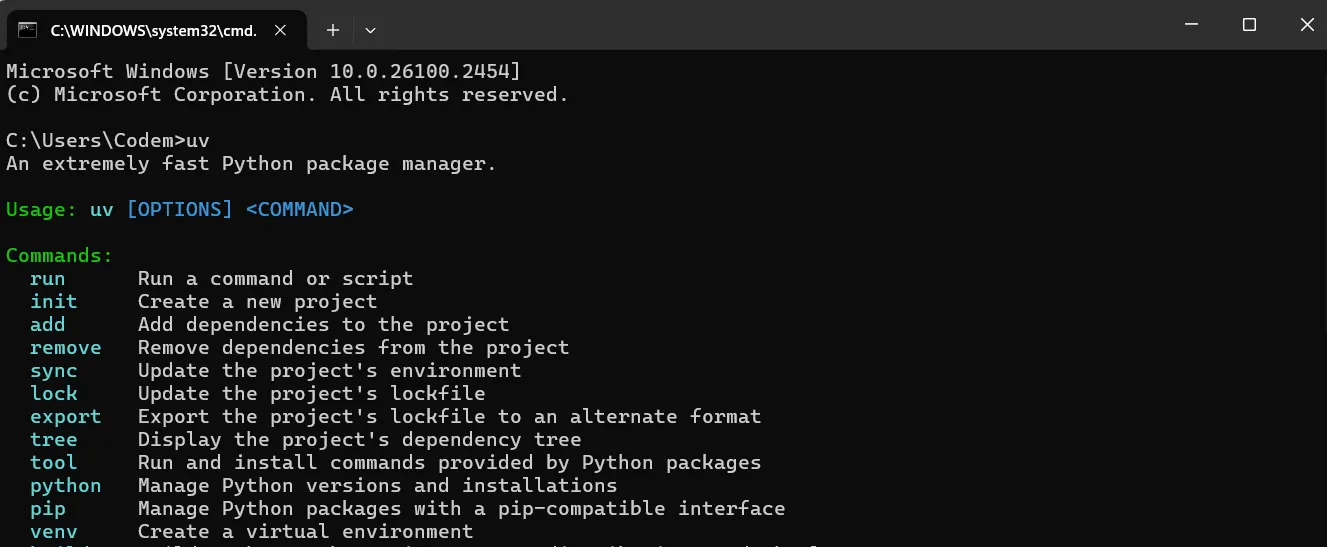Click the "init" command name

[54, 301]
